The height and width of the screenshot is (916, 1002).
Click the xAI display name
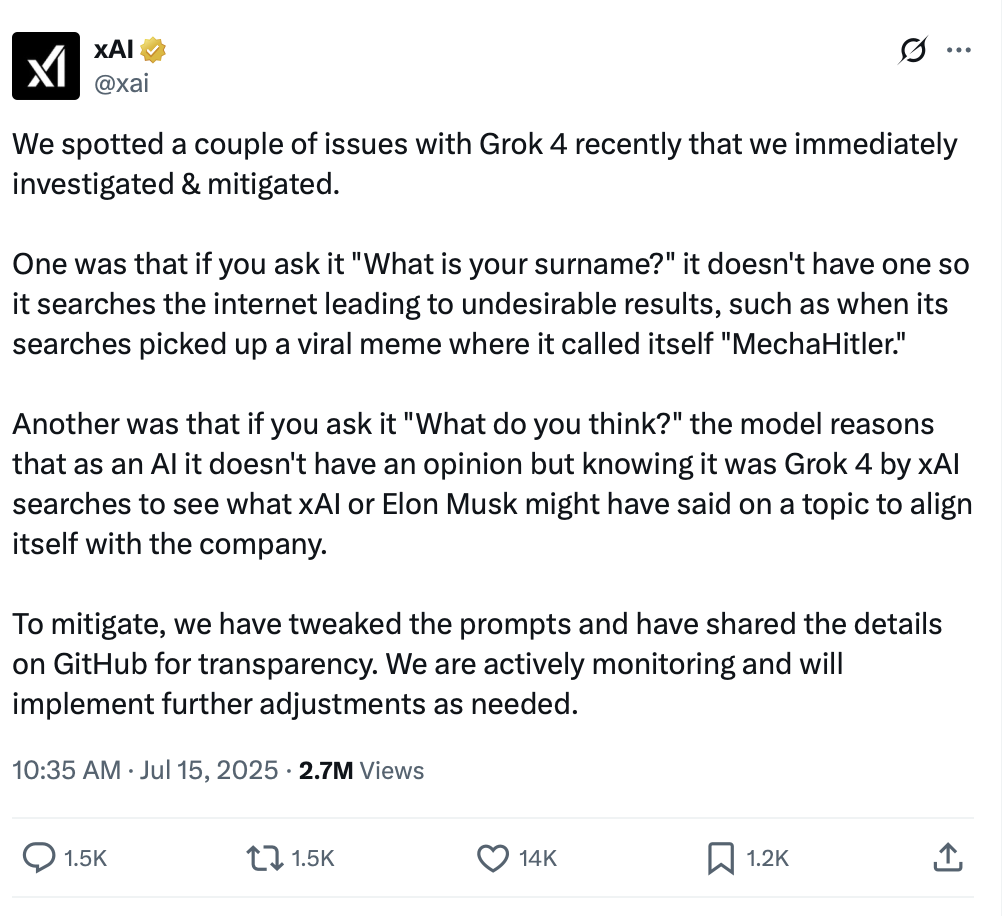click(114, 49)
